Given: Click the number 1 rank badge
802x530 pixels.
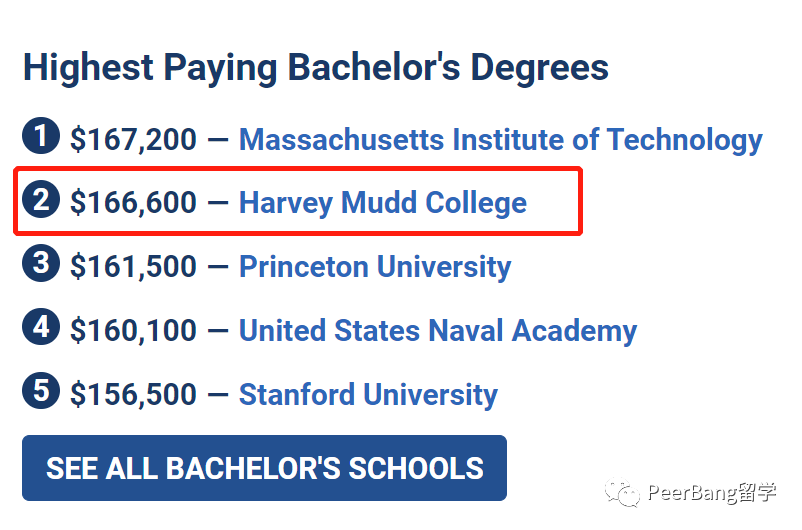Looking at the screenshot, I should pyautogui.click(x=41, y=136).
